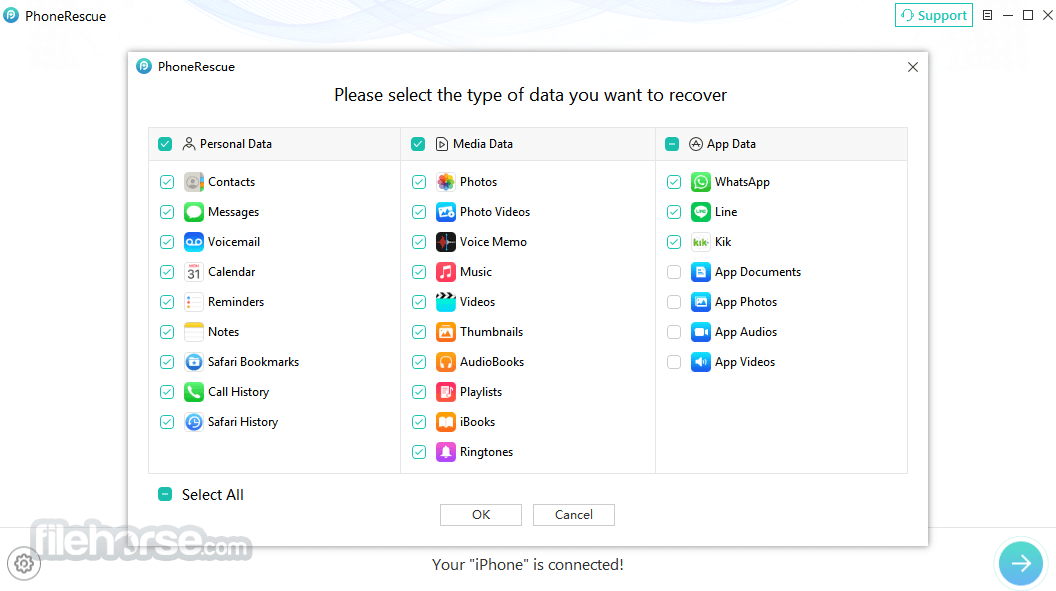Viewport: 1056px width, 591px height.
Task: Click the Reminders icon
Action: click(x=194, y=302)
